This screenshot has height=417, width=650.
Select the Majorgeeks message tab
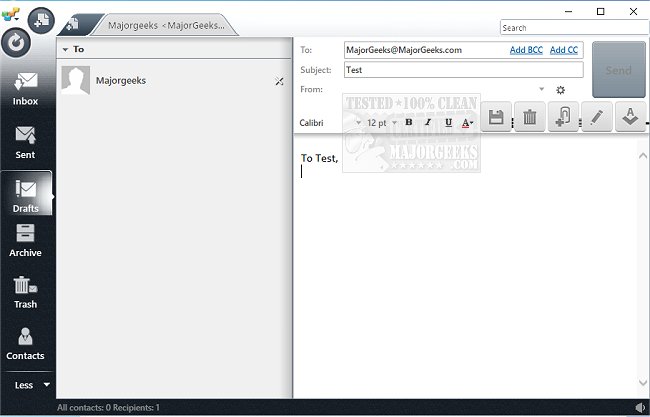(166, 25)
